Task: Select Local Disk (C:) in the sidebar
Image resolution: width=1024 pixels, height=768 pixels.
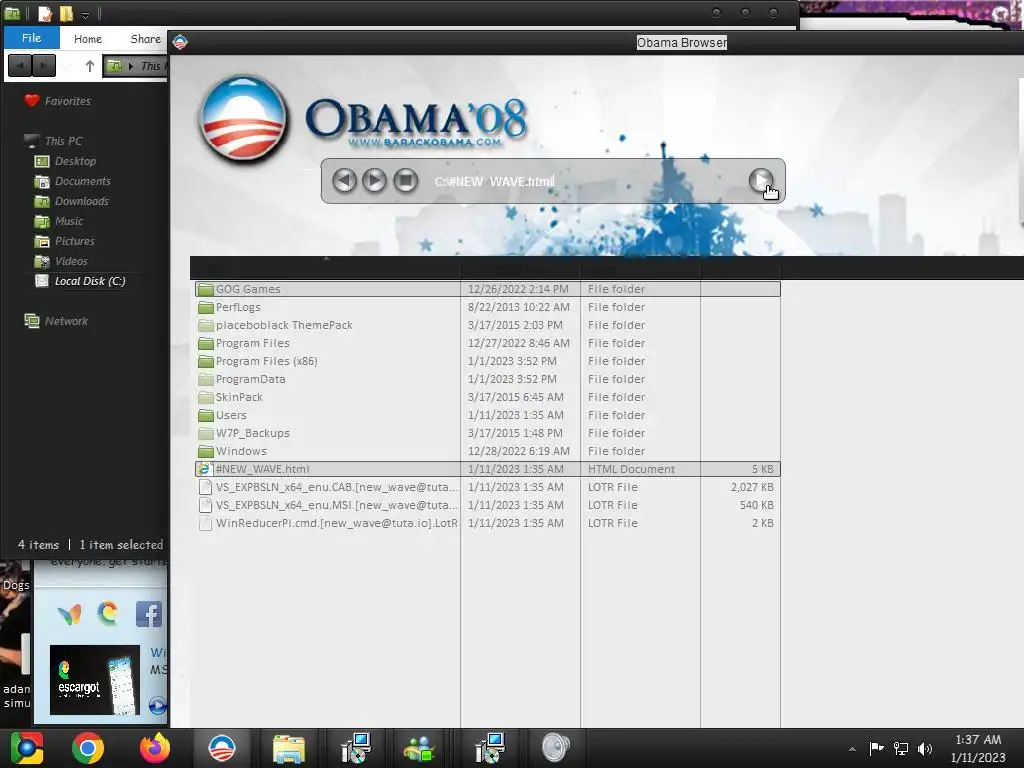Action: click(89, 281)
